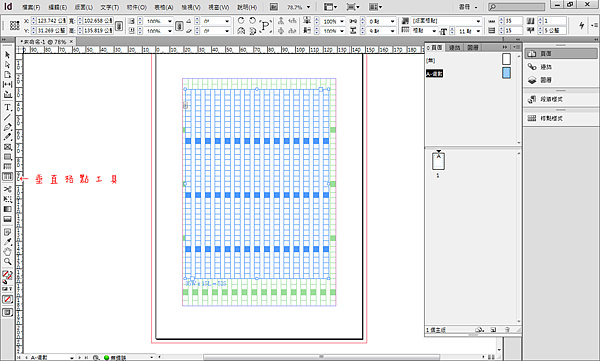The width and height of the screenshot is (600, 361).
Task: Click the search help field
Action: pyautogui.click(x=516, y=7)
